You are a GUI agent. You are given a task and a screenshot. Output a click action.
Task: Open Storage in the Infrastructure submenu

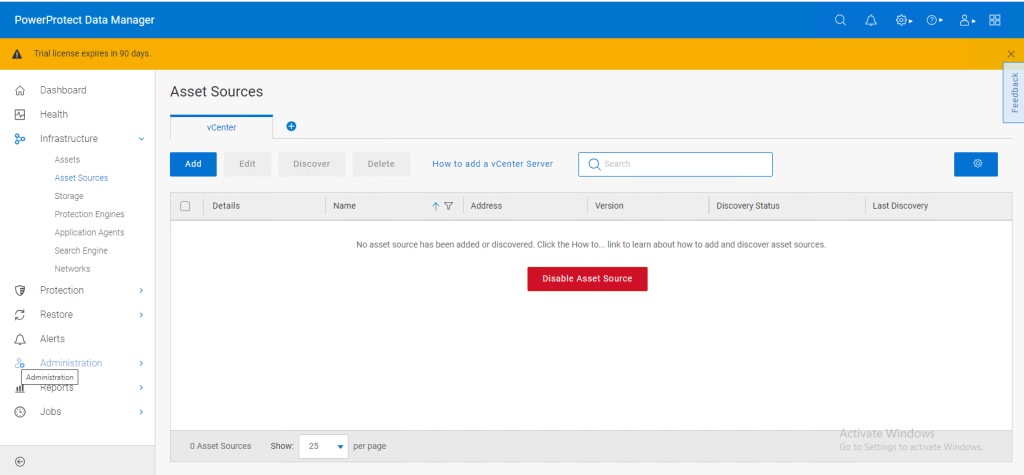69,196
